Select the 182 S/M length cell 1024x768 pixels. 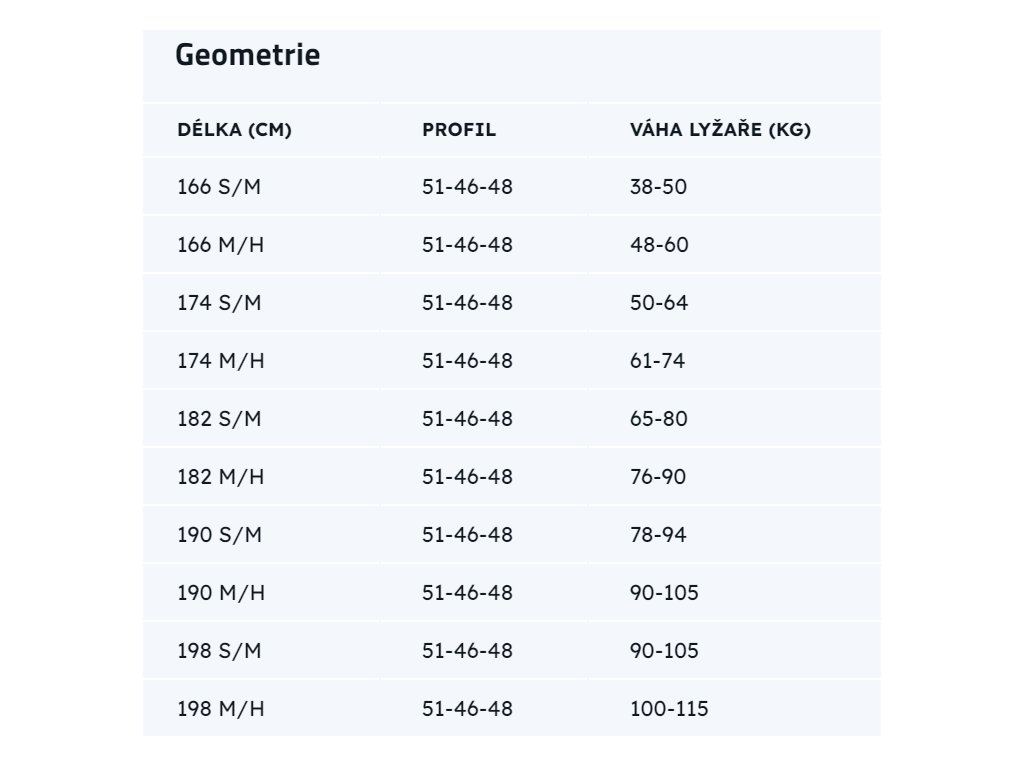[x=219, y=419]
